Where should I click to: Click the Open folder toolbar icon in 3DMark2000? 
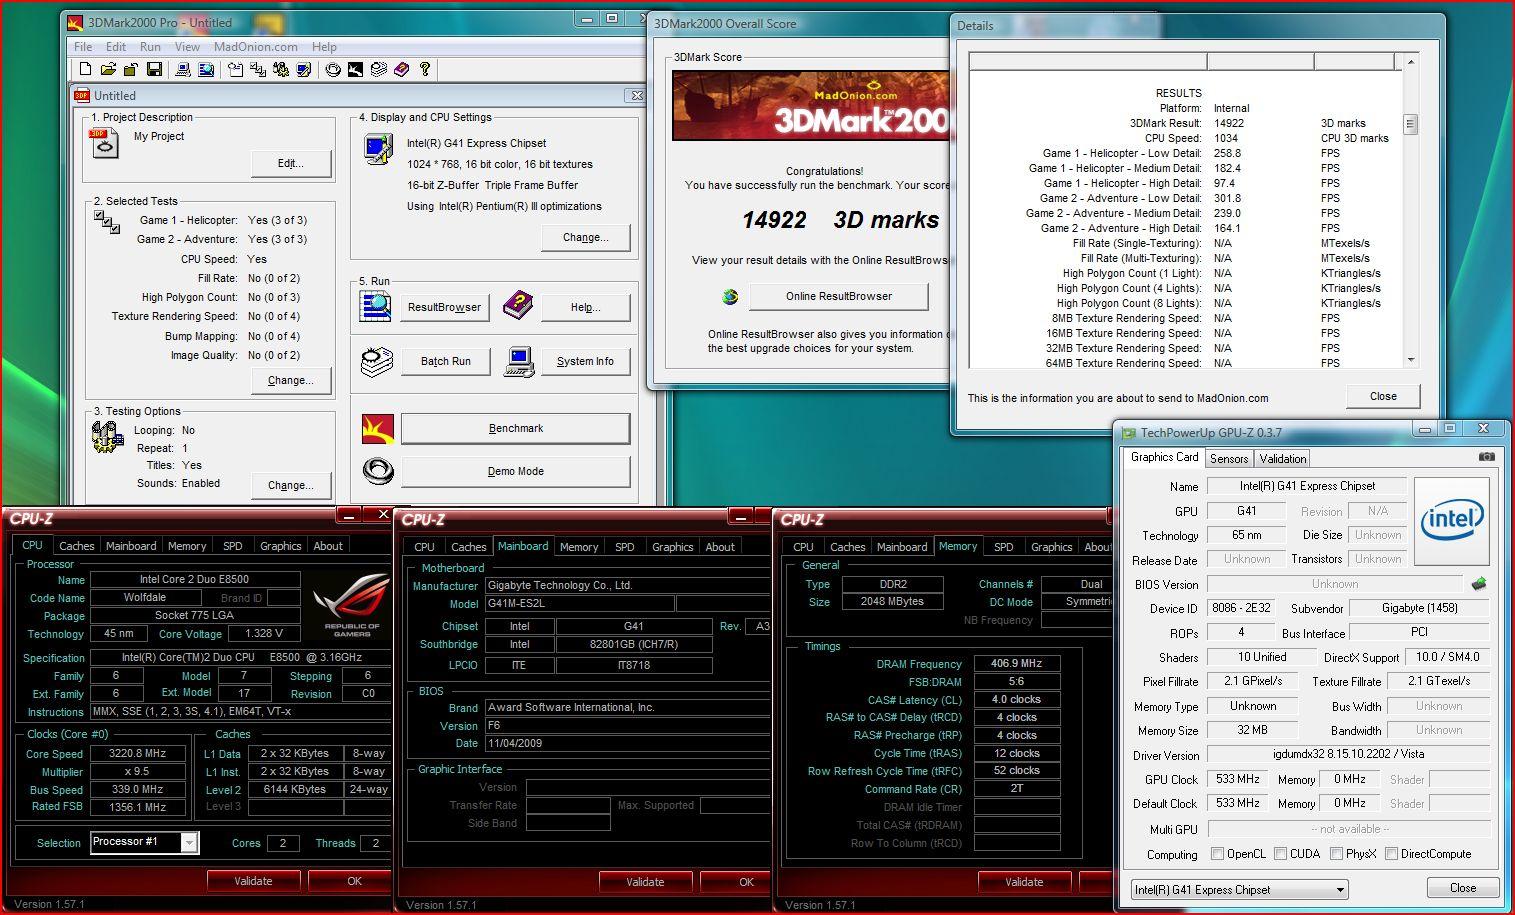pyautogui.click(x=108, y=69)
